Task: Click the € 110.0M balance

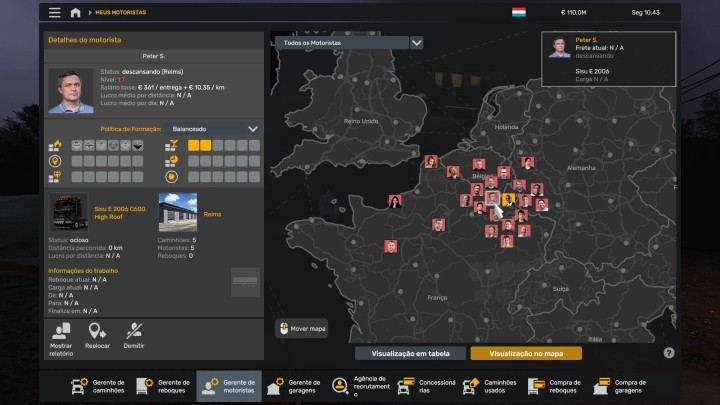Action: coord(573,12)
